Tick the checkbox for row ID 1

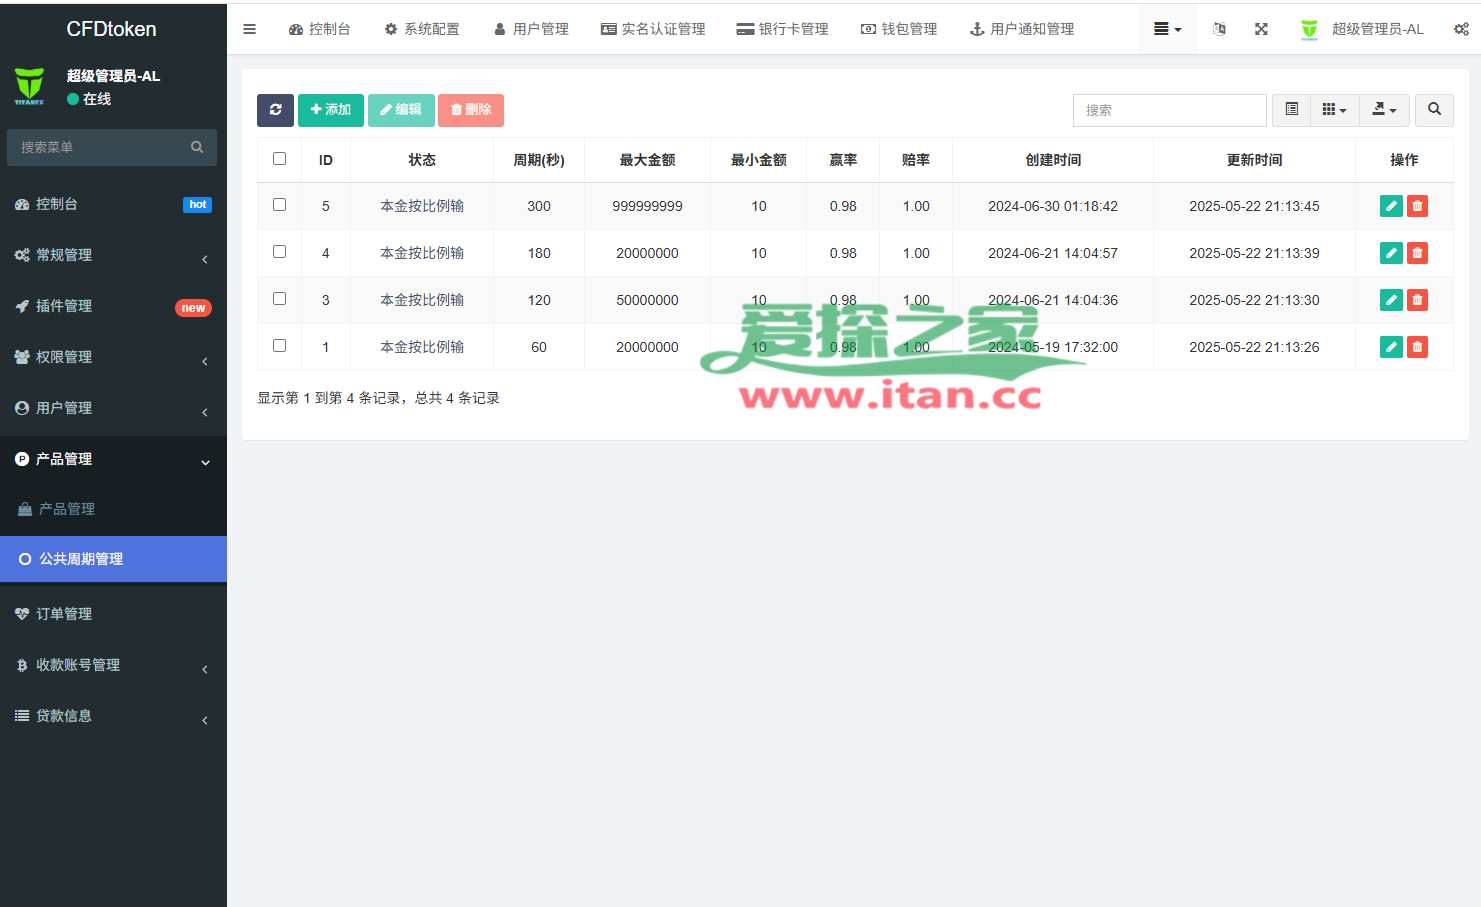pyautogui.click(x=280, y=346)
